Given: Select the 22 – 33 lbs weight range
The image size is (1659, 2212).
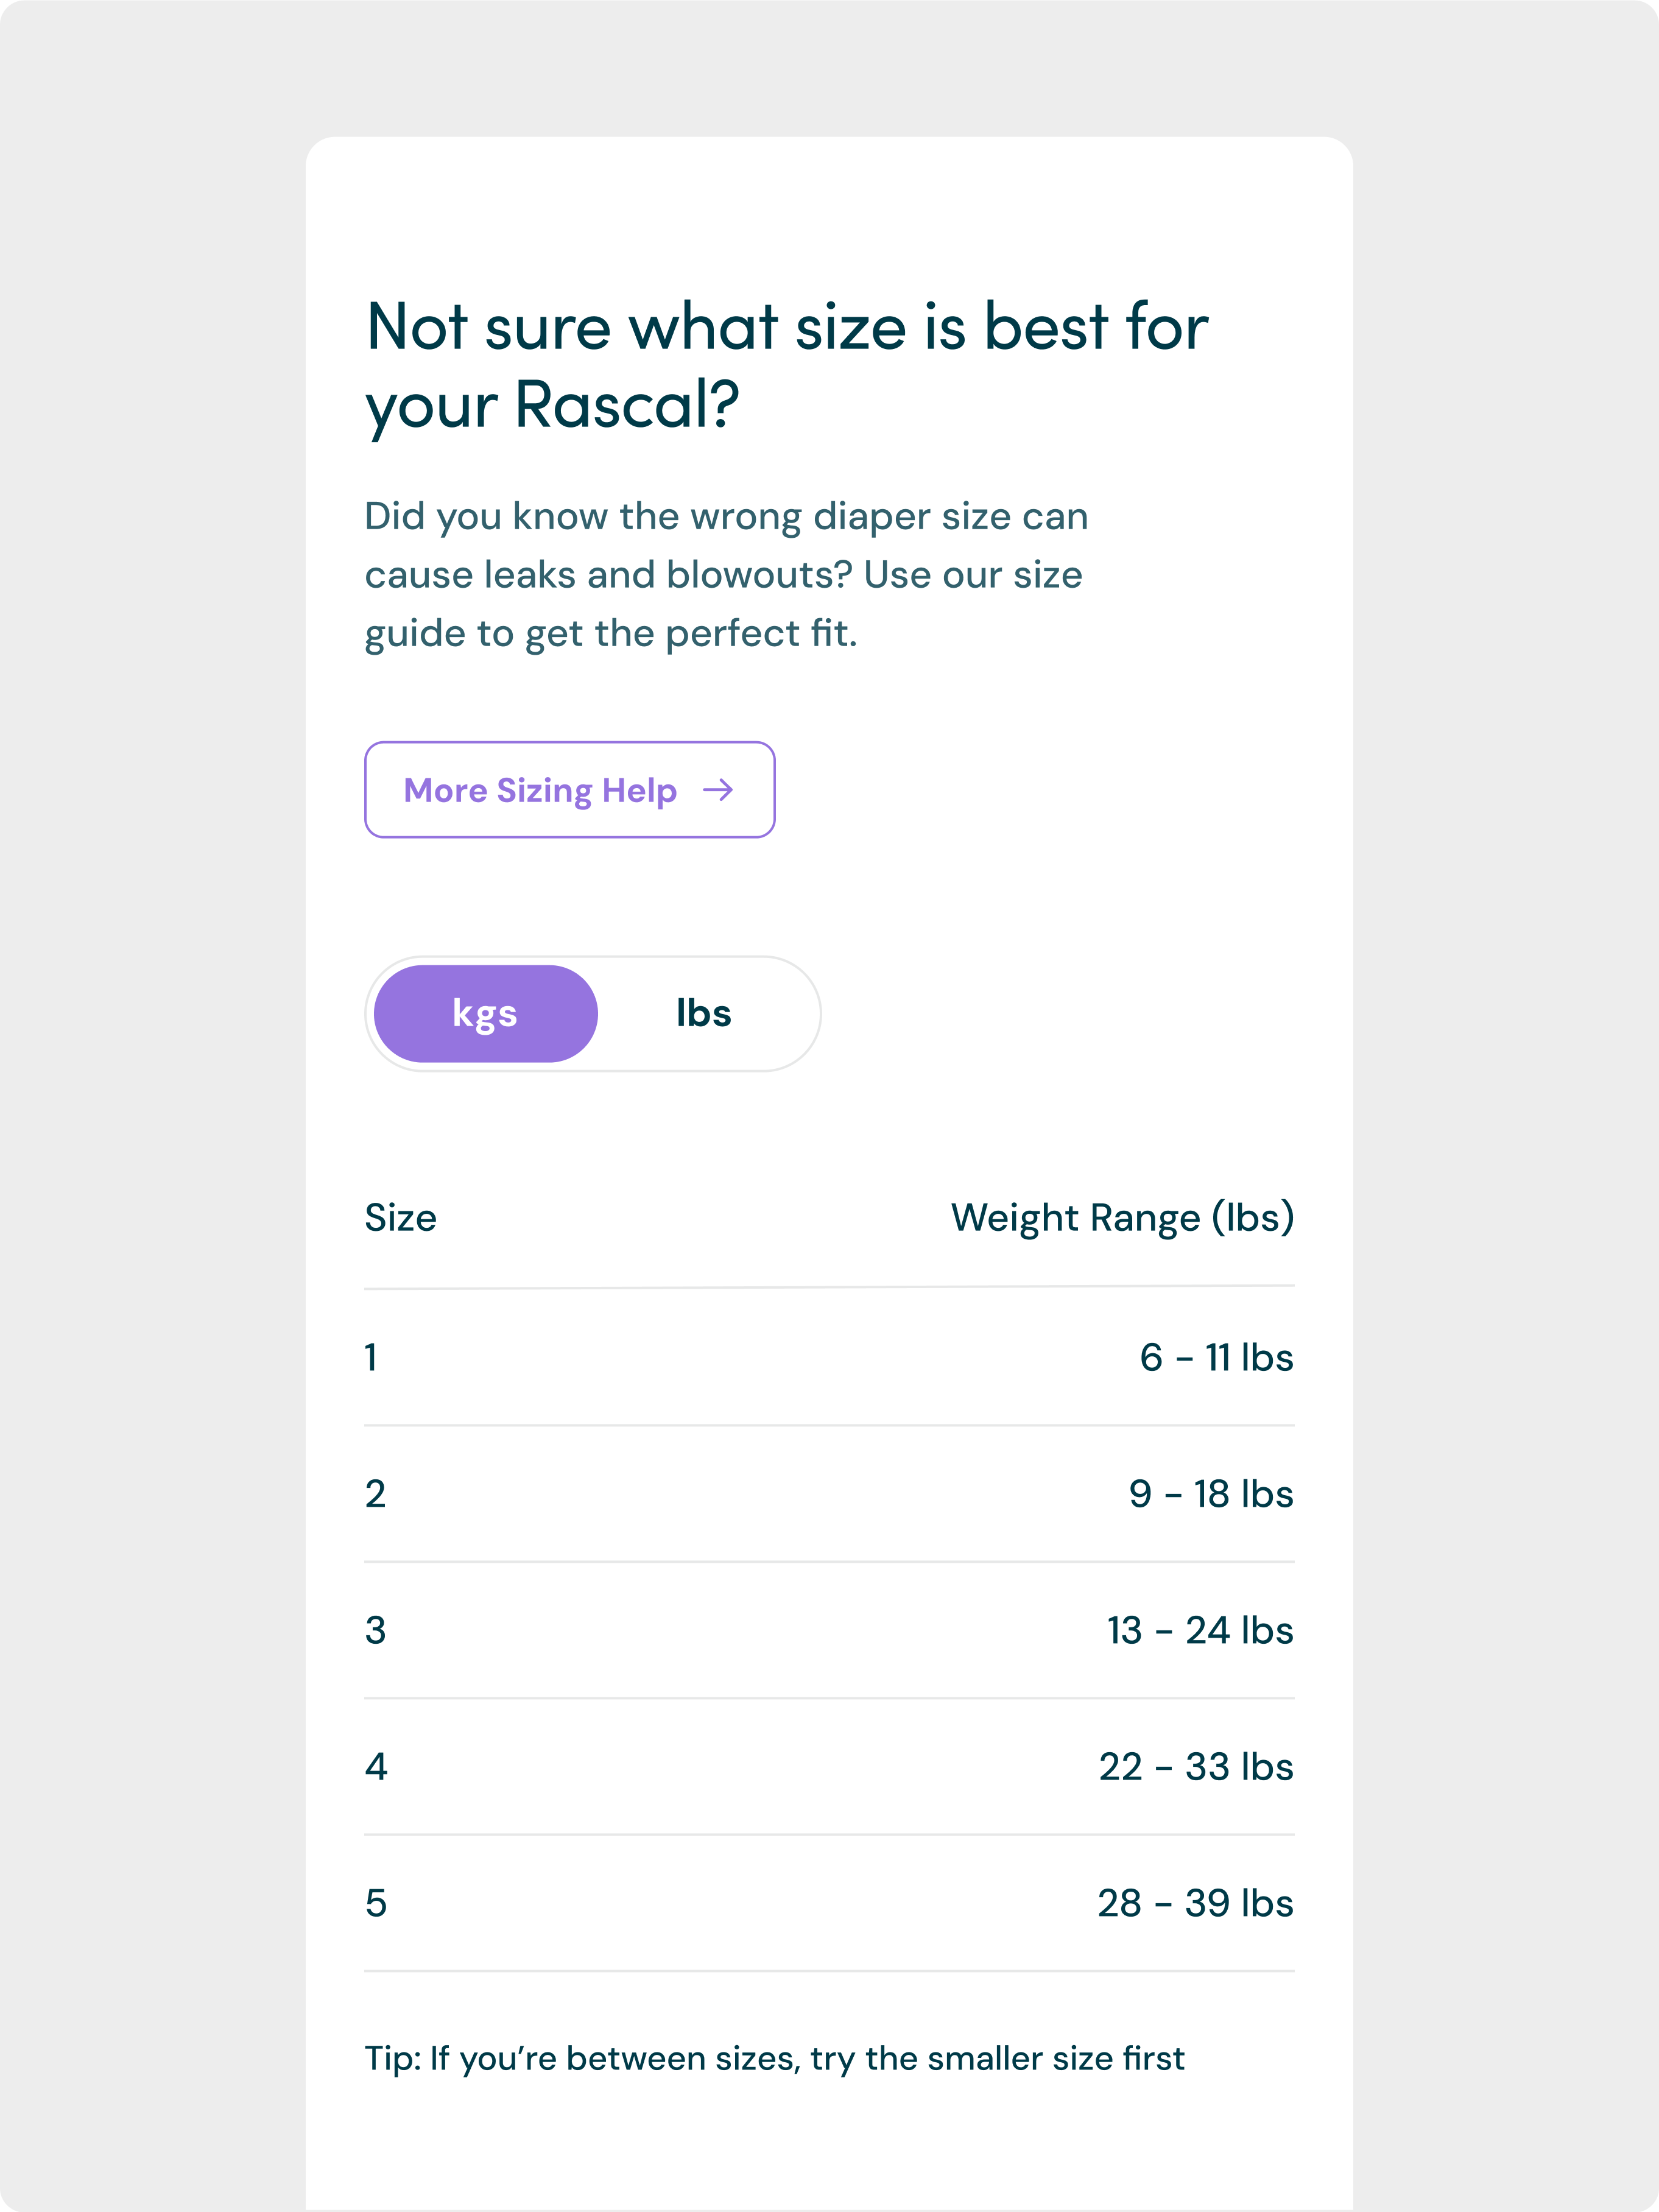Looking at the screenshot, I should tap(1197, 1766).
